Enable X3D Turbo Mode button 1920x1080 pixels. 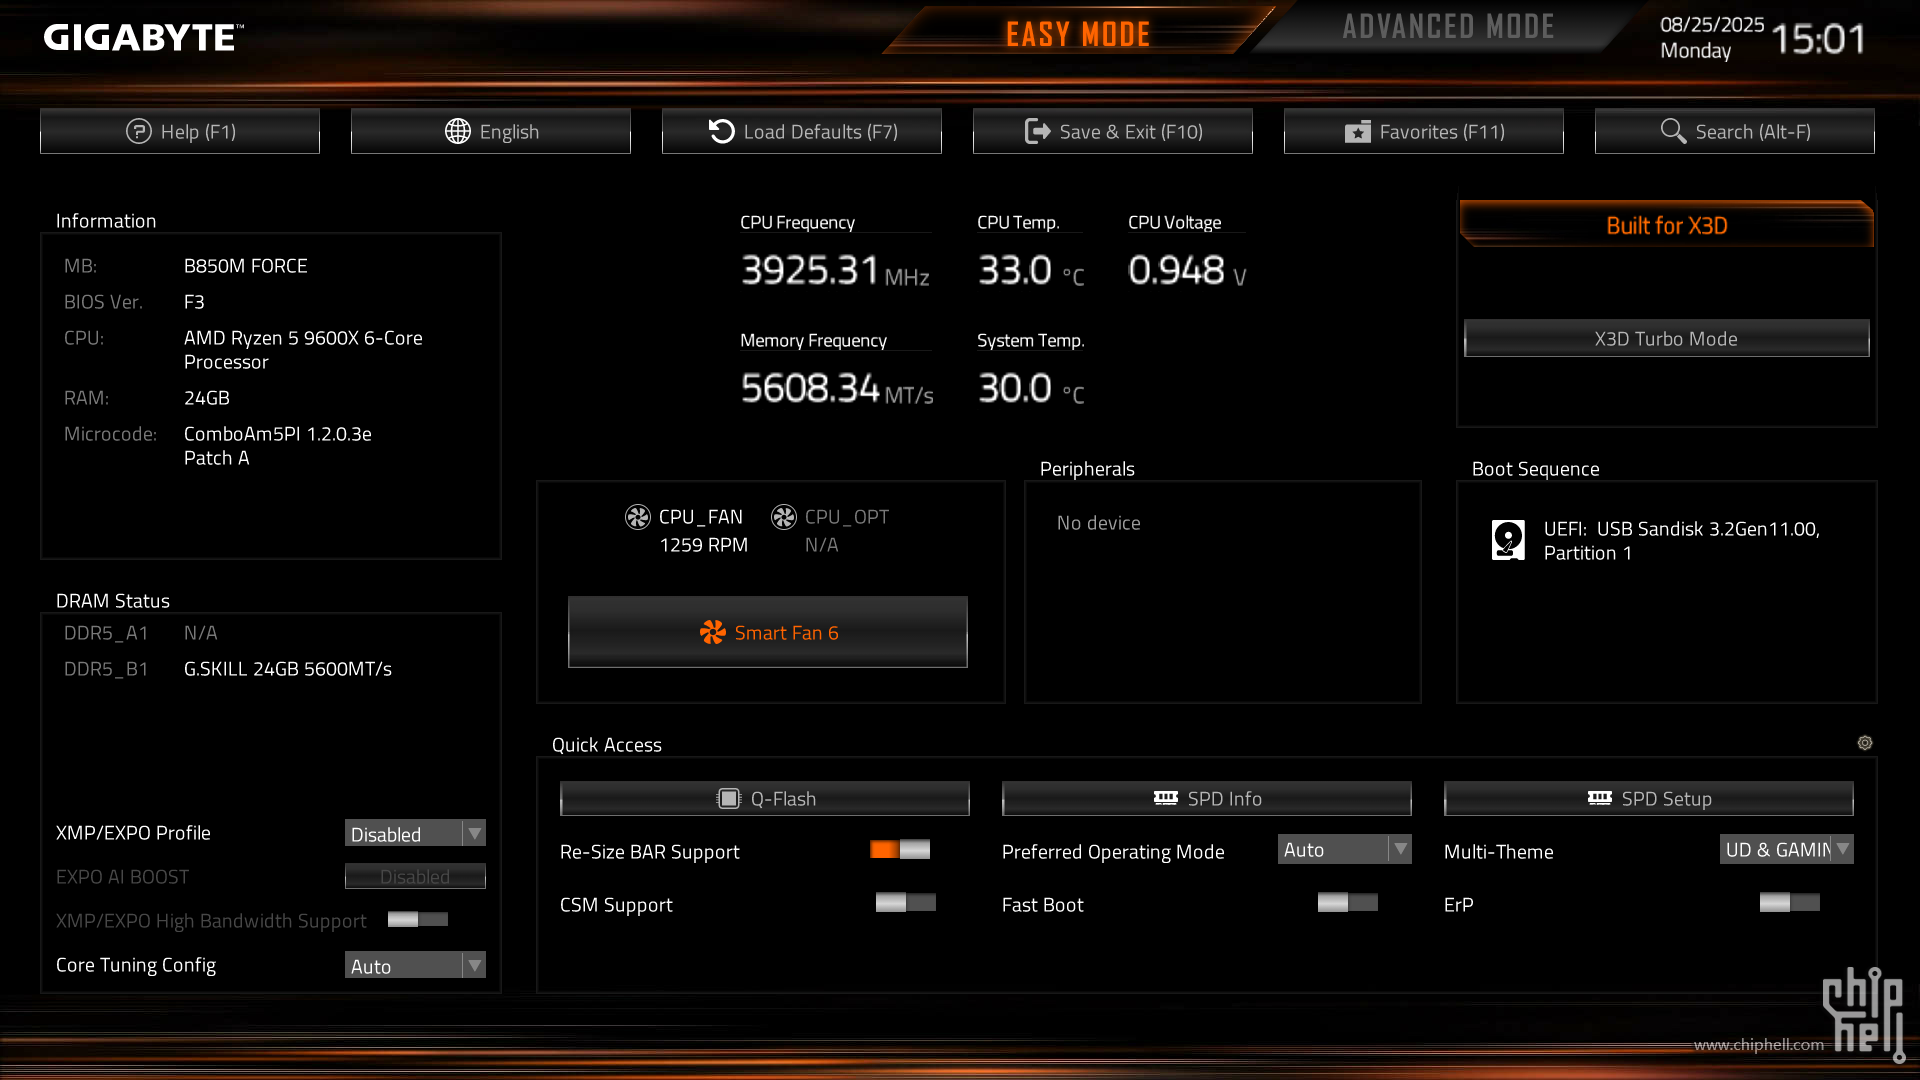[x=1666, y=338]
